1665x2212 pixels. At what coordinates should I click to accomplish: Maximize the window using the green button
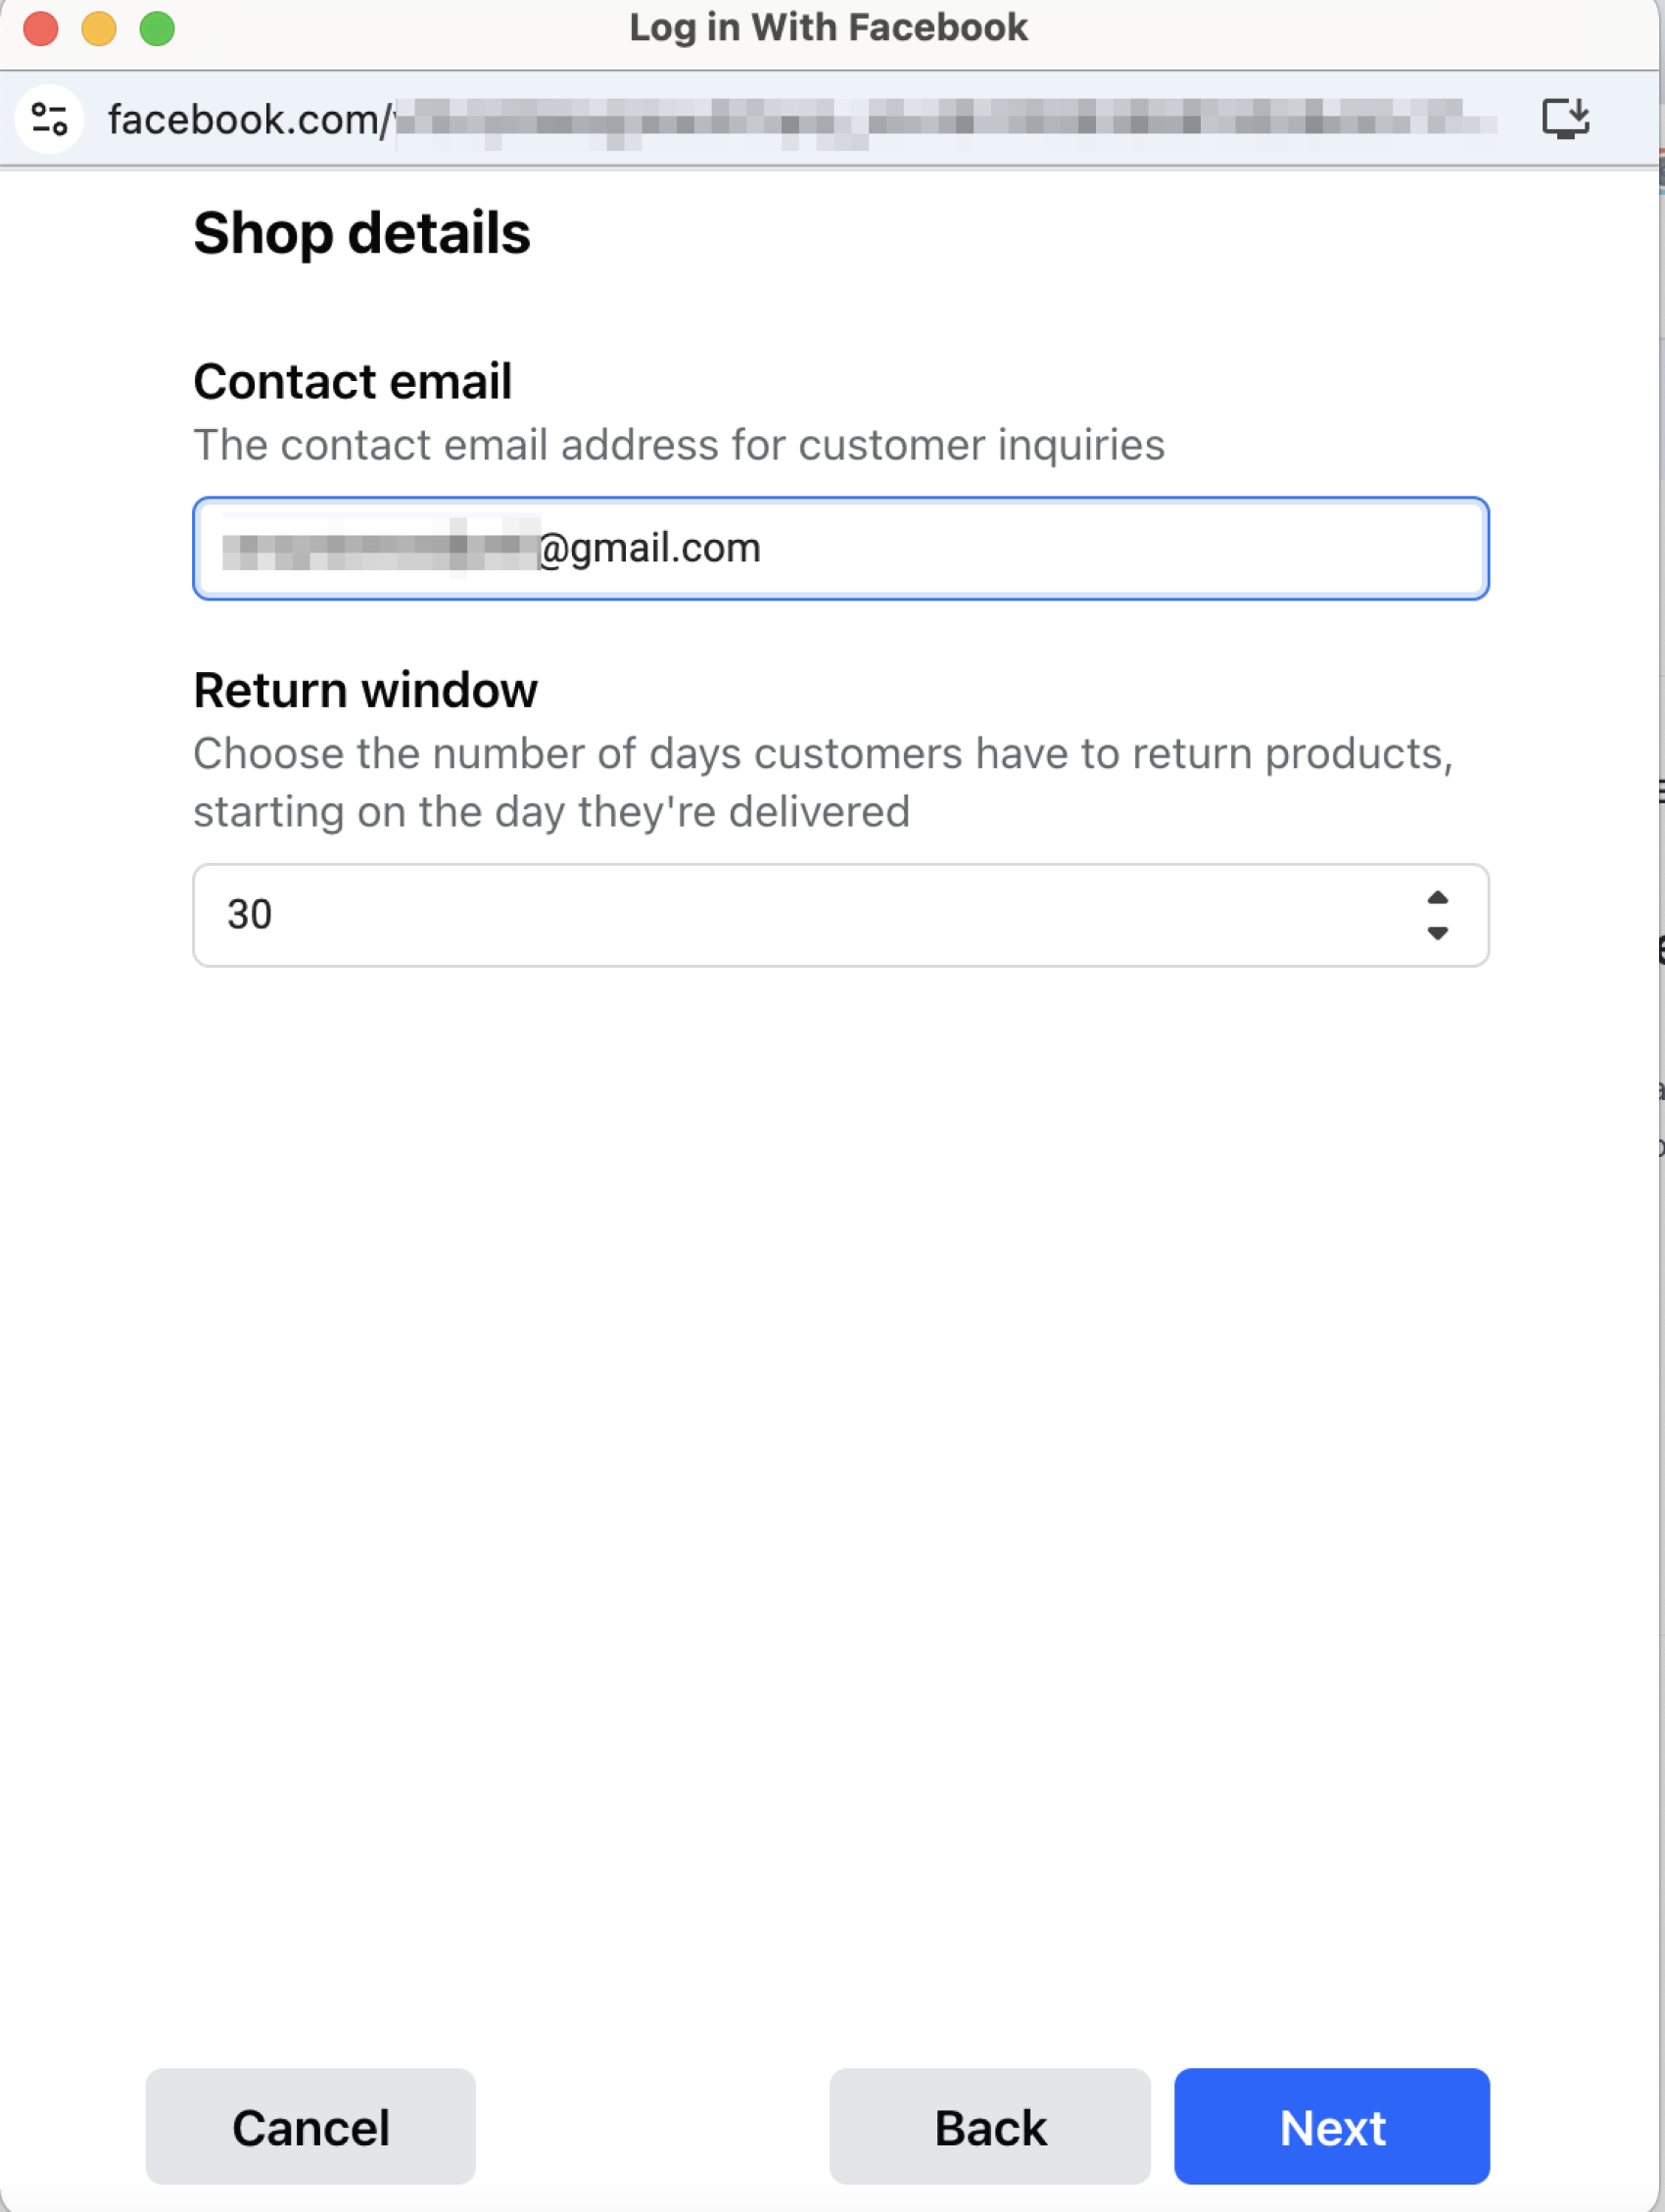pyautogui.click(x=157, y=28)
